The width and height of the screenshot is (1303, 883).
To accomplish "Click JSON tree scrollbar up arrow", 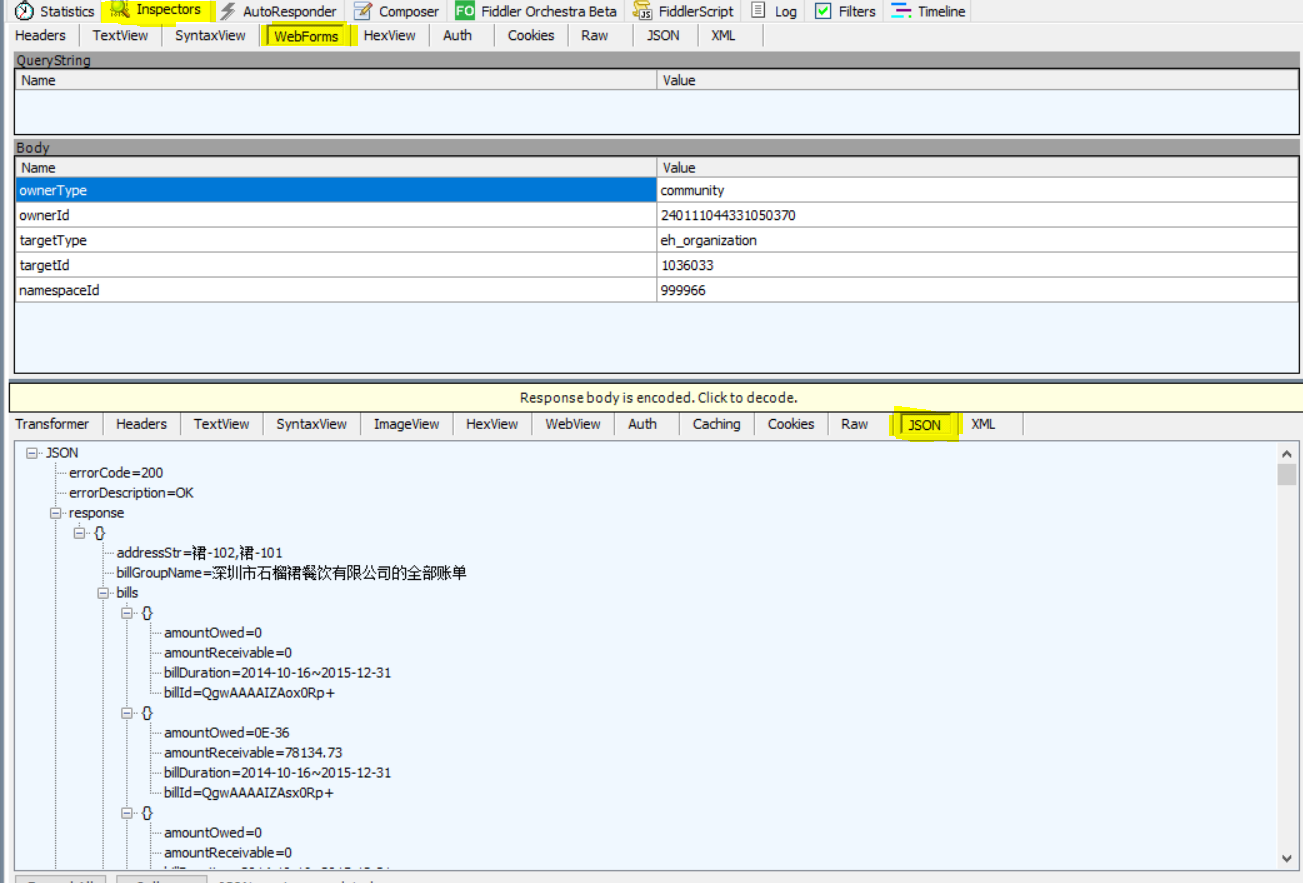I will pyautogui.click(x=1286, y=454).
